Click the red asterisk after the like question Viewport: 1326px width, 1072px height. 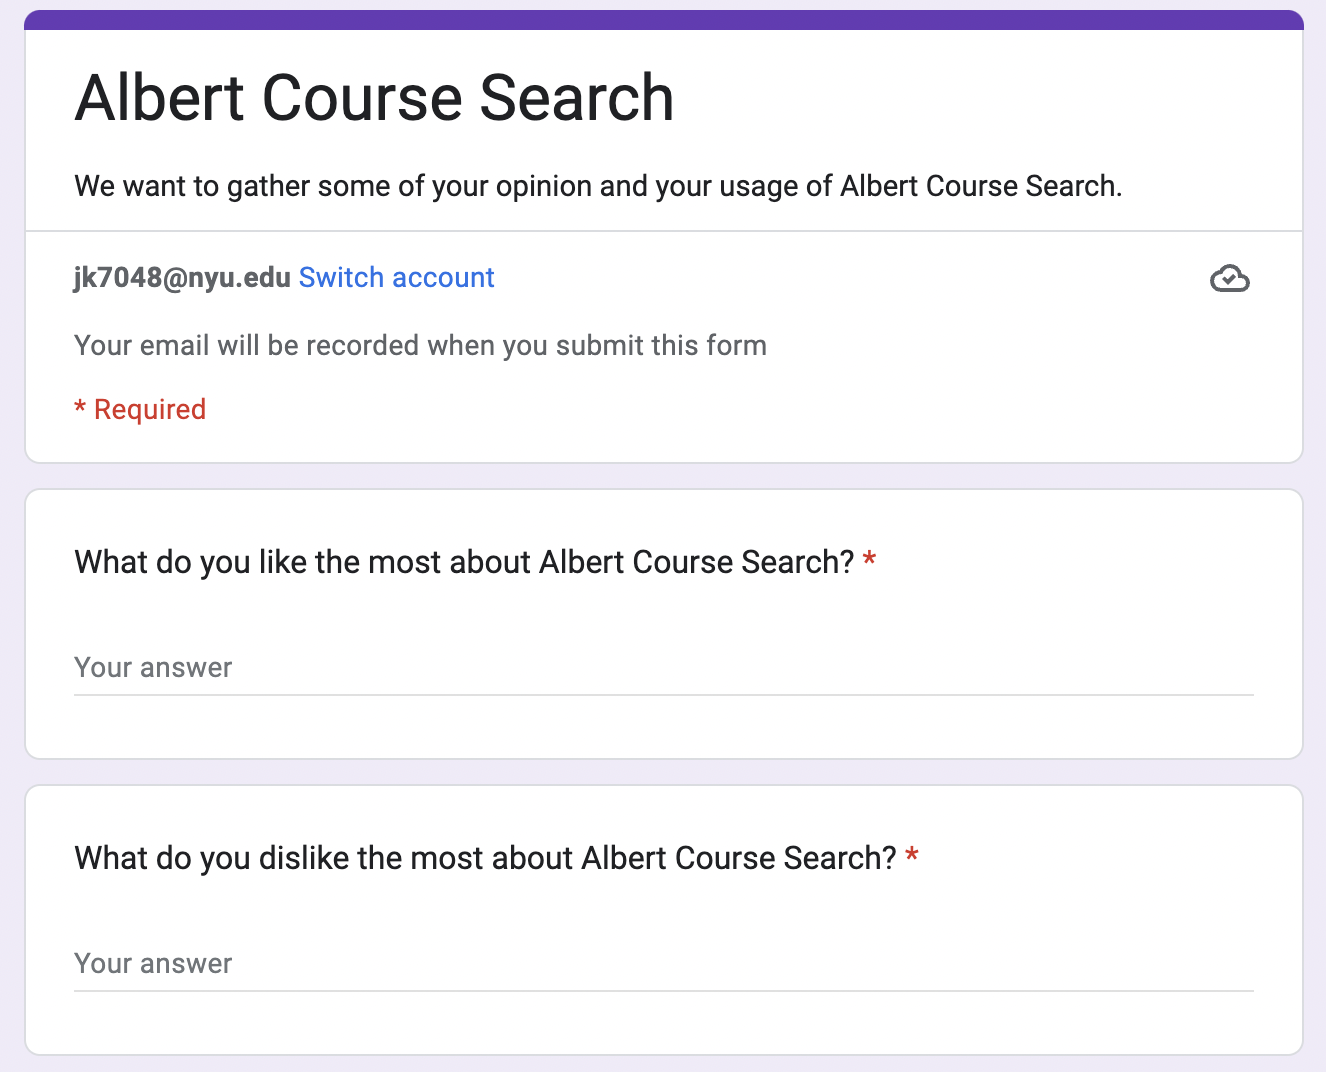pos(870,559)
